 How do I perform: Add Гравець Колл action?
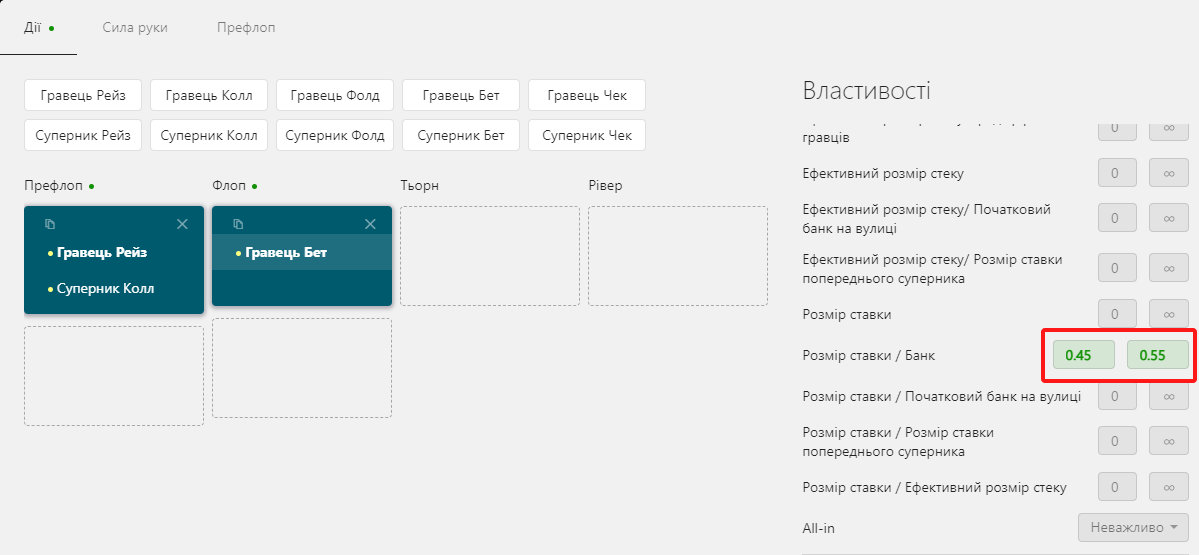click(x=209, y=96)
